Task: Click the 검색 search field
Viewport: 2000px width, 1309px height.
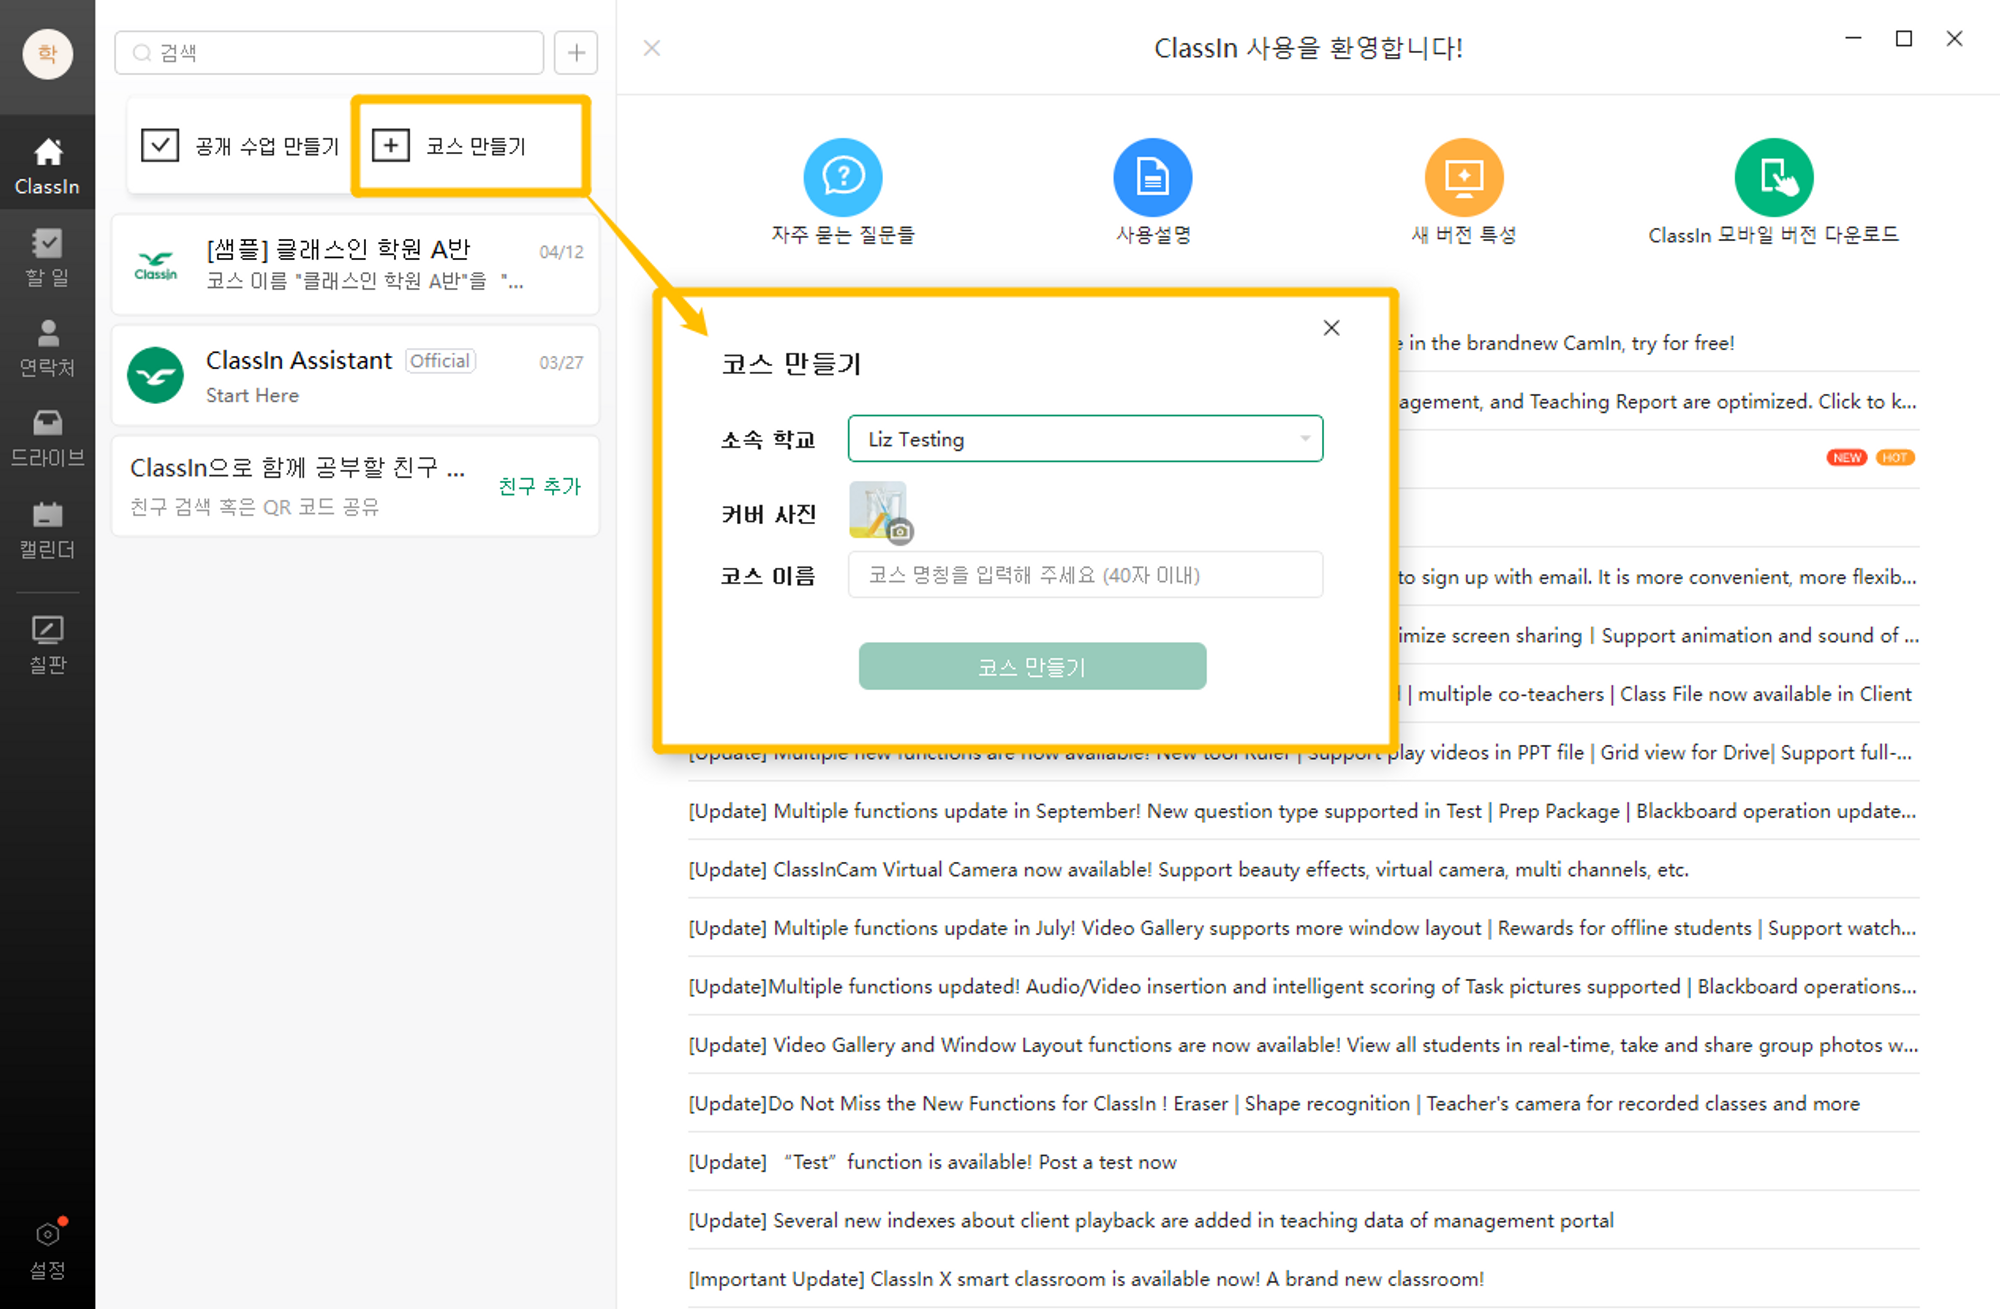Action: pos(329,53)
